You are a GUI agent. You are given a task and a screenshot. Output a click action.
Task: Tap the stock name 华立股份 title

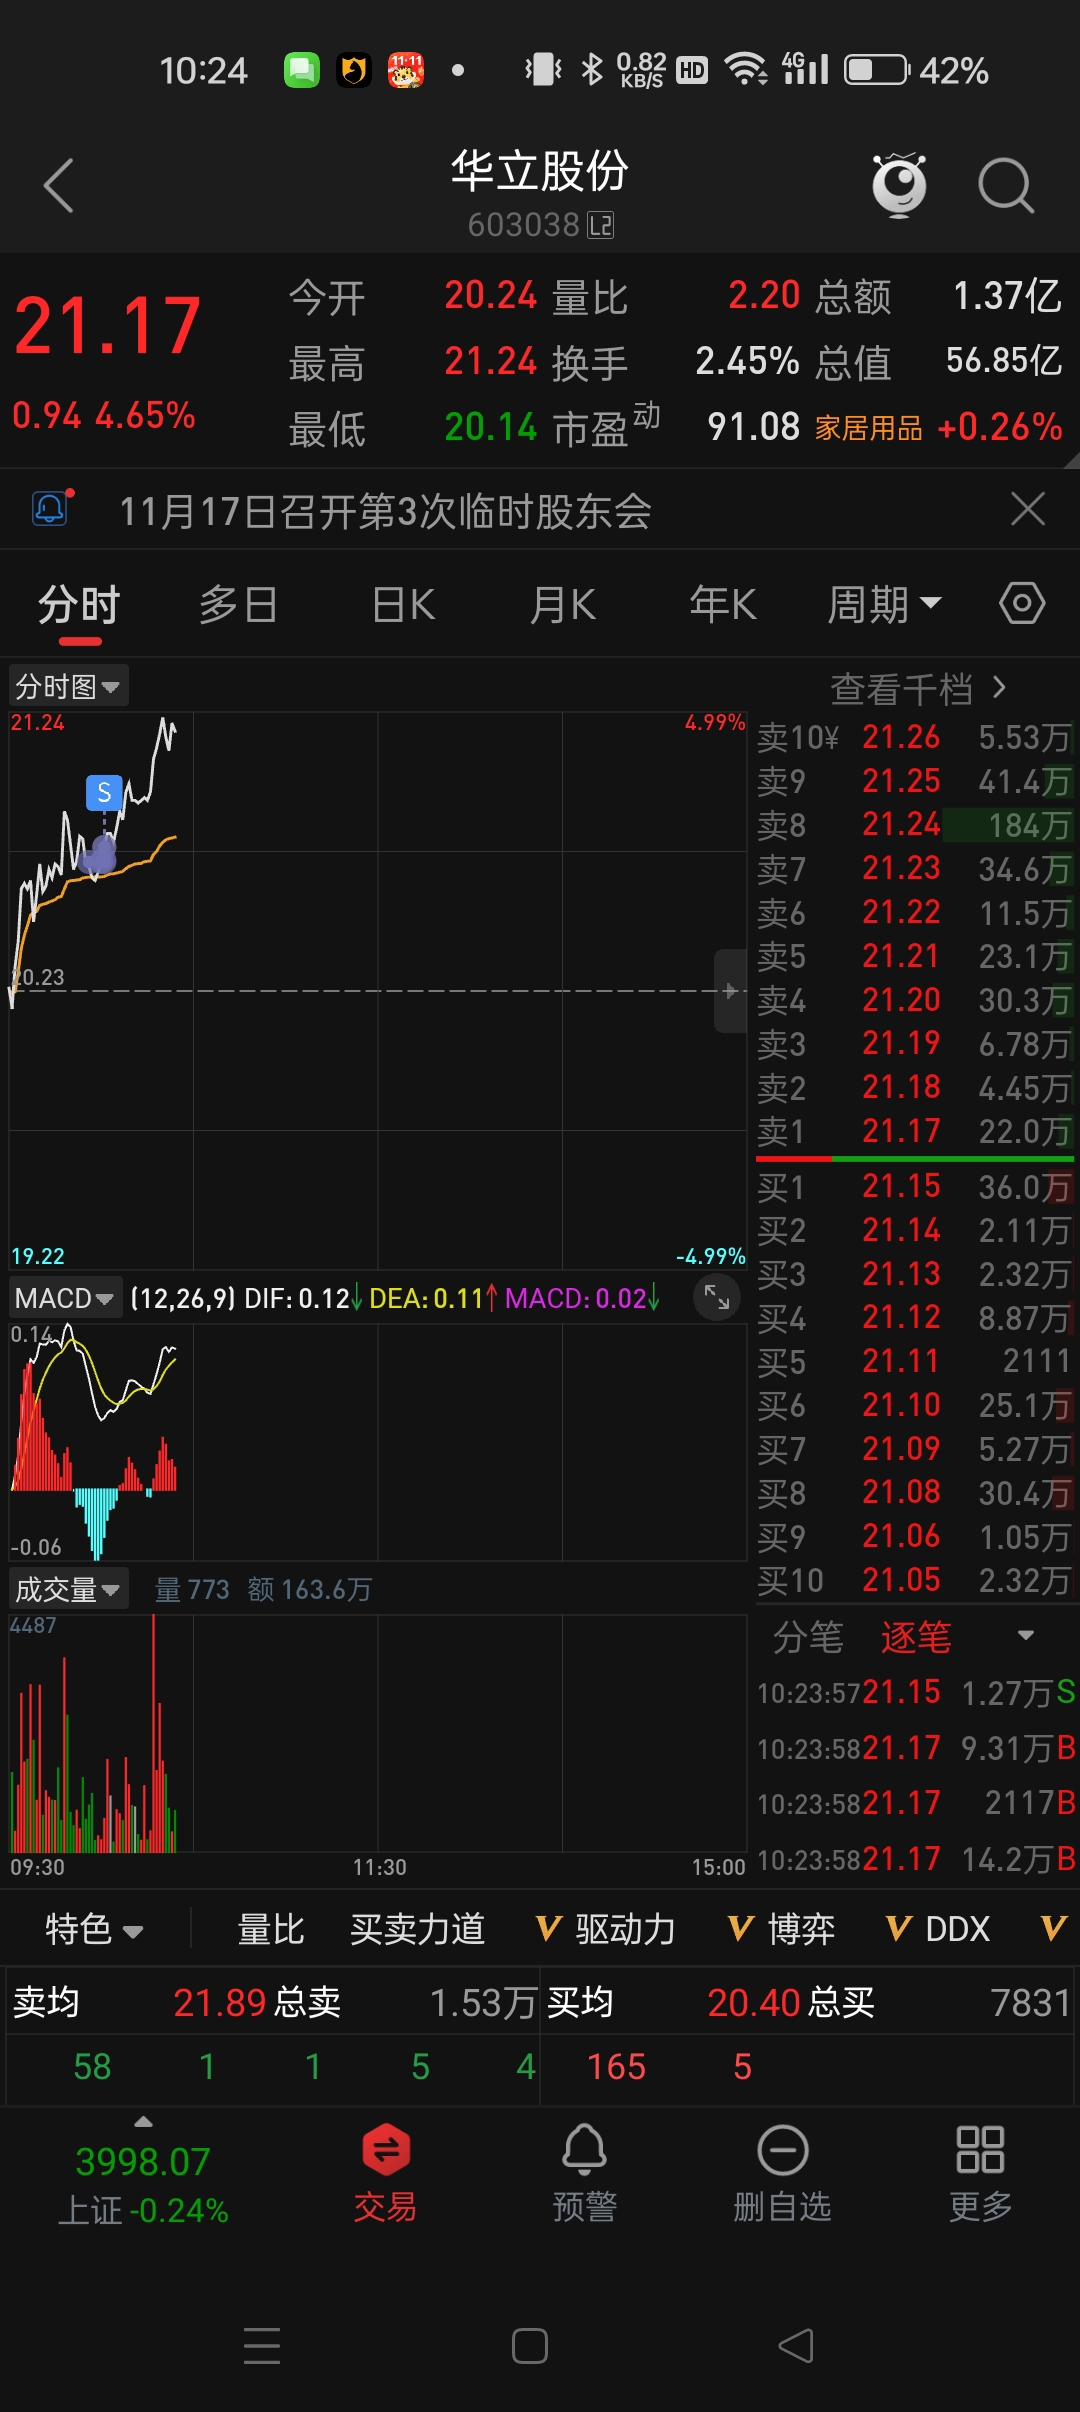(540, 170)
